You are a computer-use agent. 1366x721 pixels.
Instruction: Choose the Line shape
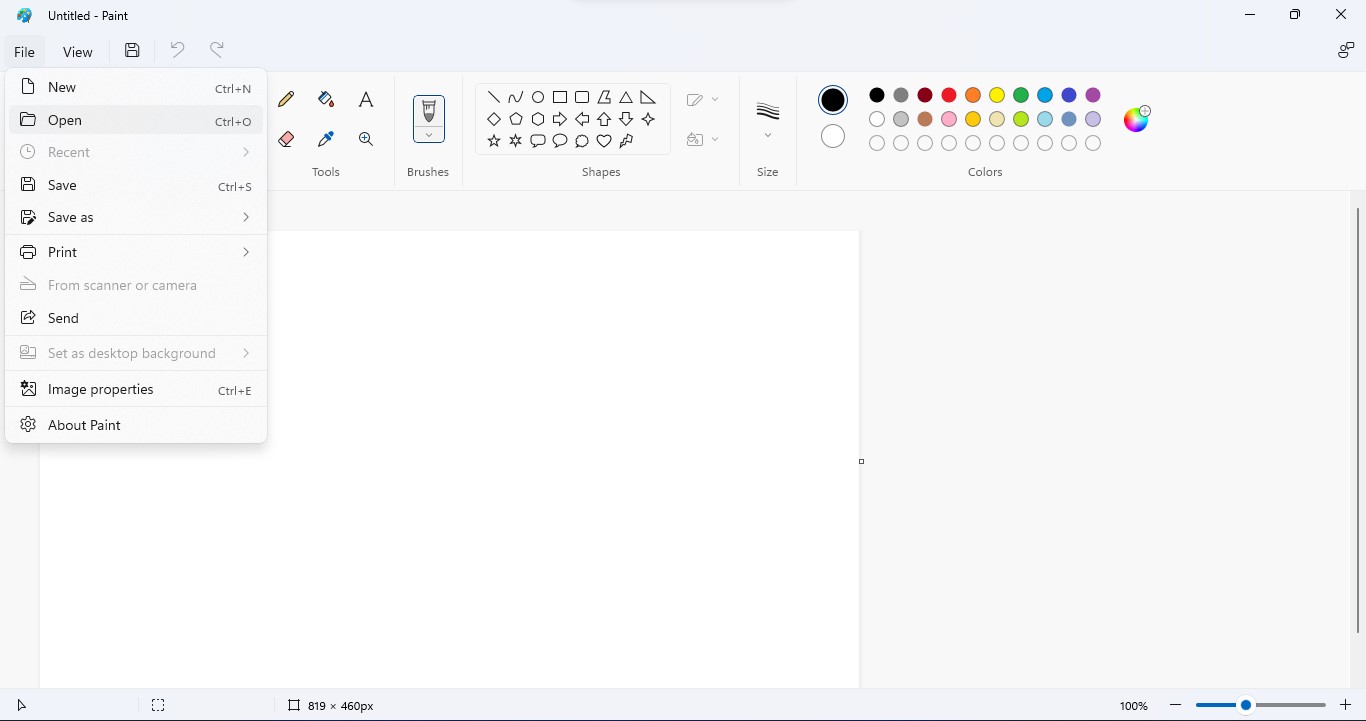[494, 97]
